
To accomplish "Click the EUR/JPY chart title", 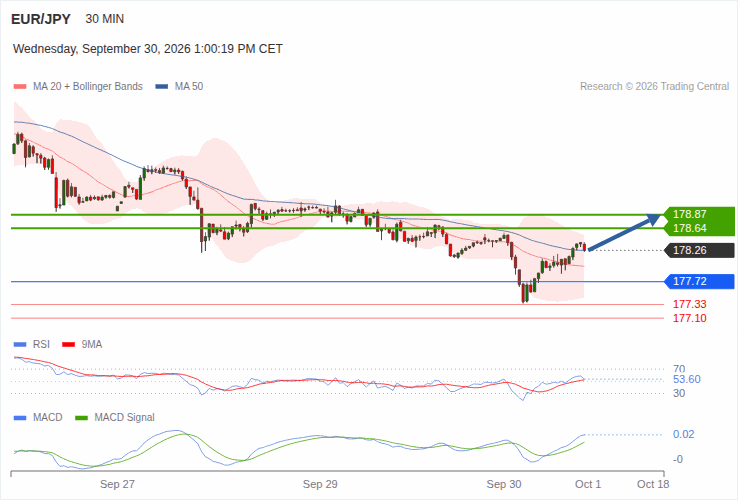I will 41,19.
